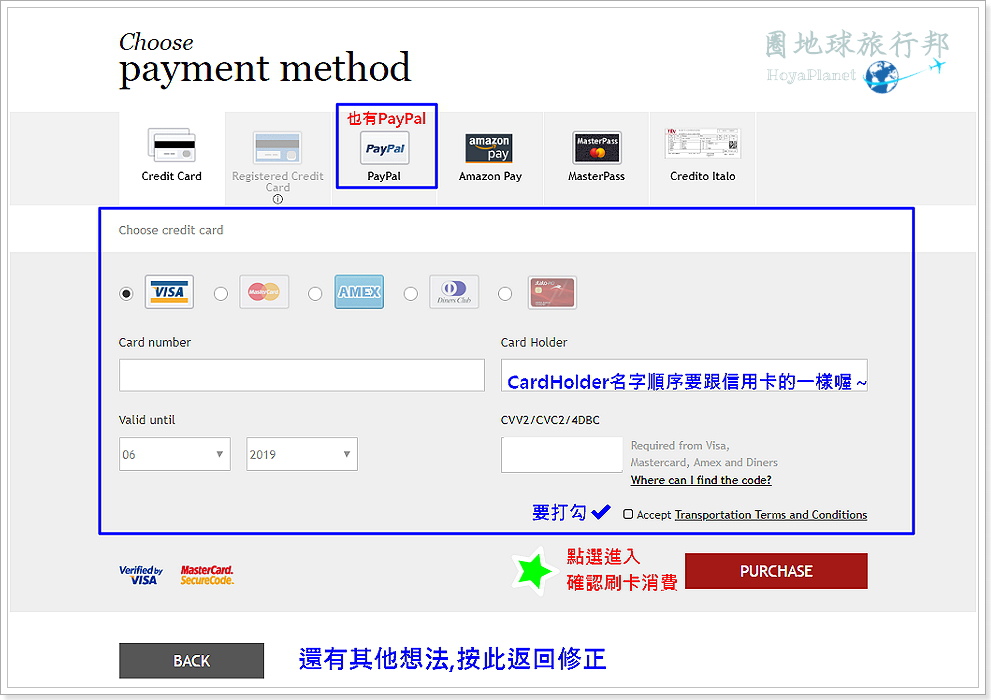Click the MasterCard SecureCode badge
The height and width of the screenshot is (700, 991).
207,575
